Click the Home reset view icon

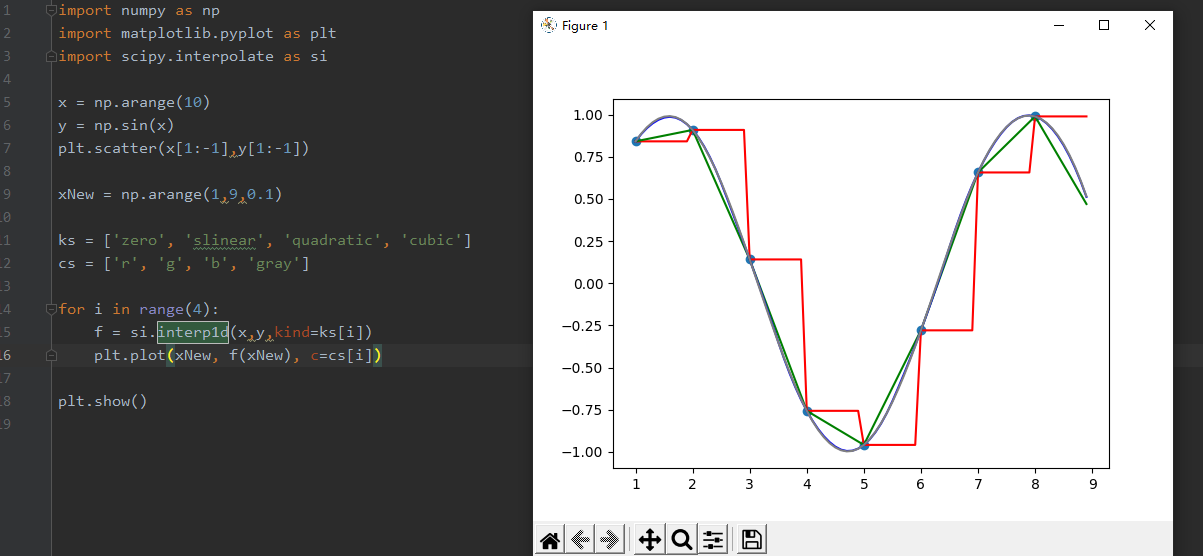(x=549, y=540)
